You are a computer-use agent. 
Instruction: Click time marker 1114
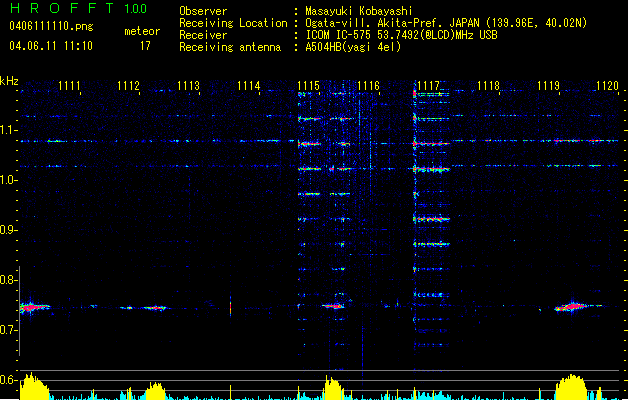248,86
